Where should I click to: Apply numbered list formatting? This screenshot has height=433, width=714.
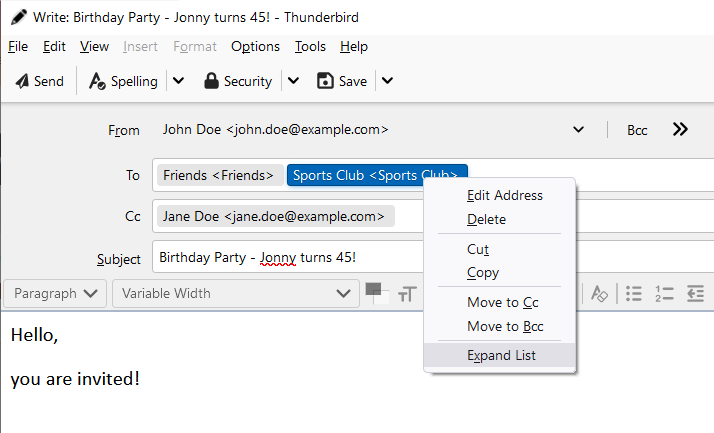(x=664, y=294)
